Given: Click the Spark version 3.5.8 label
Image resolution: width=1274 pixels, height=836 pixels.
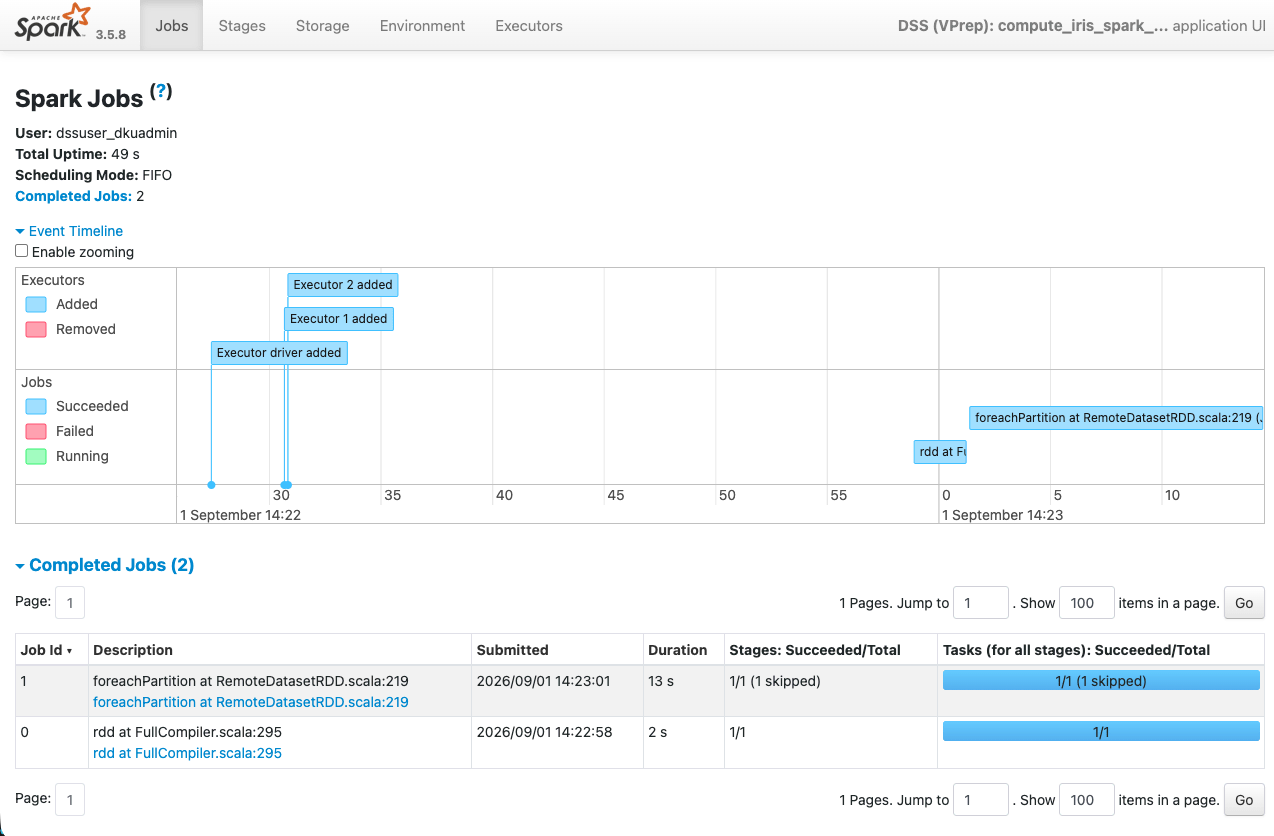Looking at the screenshot, I should pyautogui.click(x=111, y=34).
